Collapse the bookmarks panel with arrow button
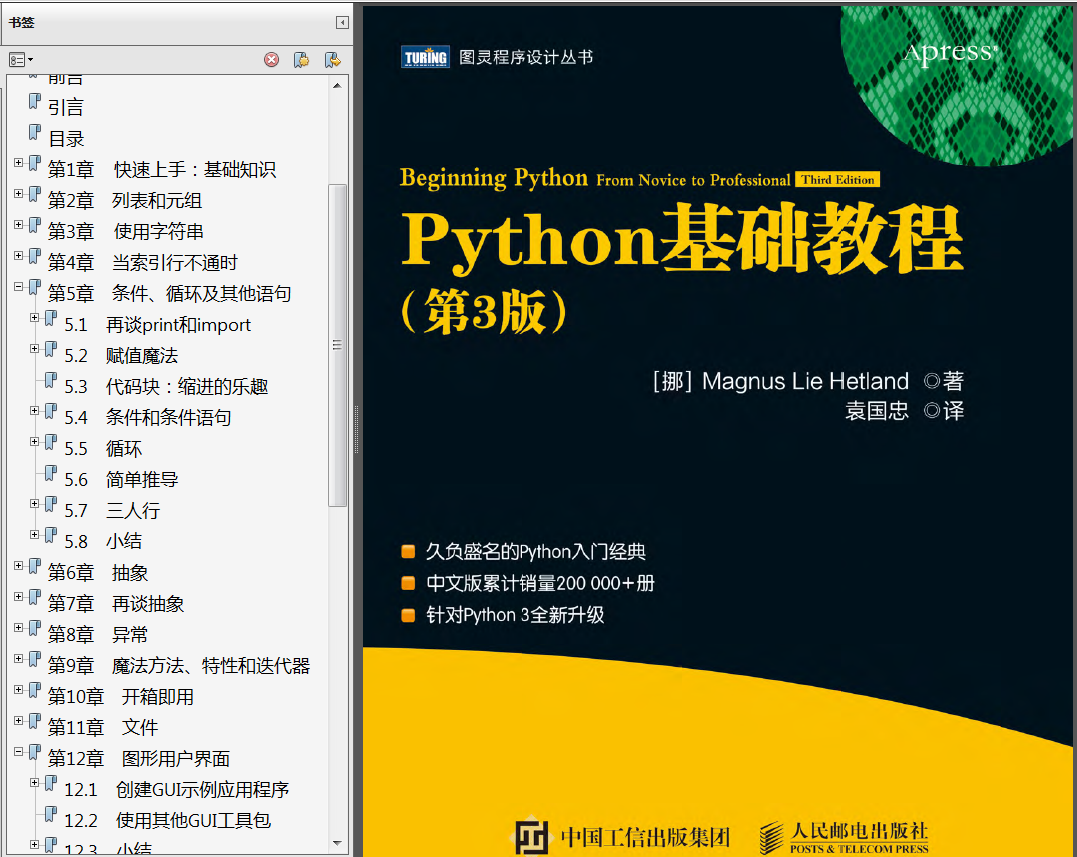Image resolution: width=1077 pixels, height=857 pixels. click(x=342, y=23)
